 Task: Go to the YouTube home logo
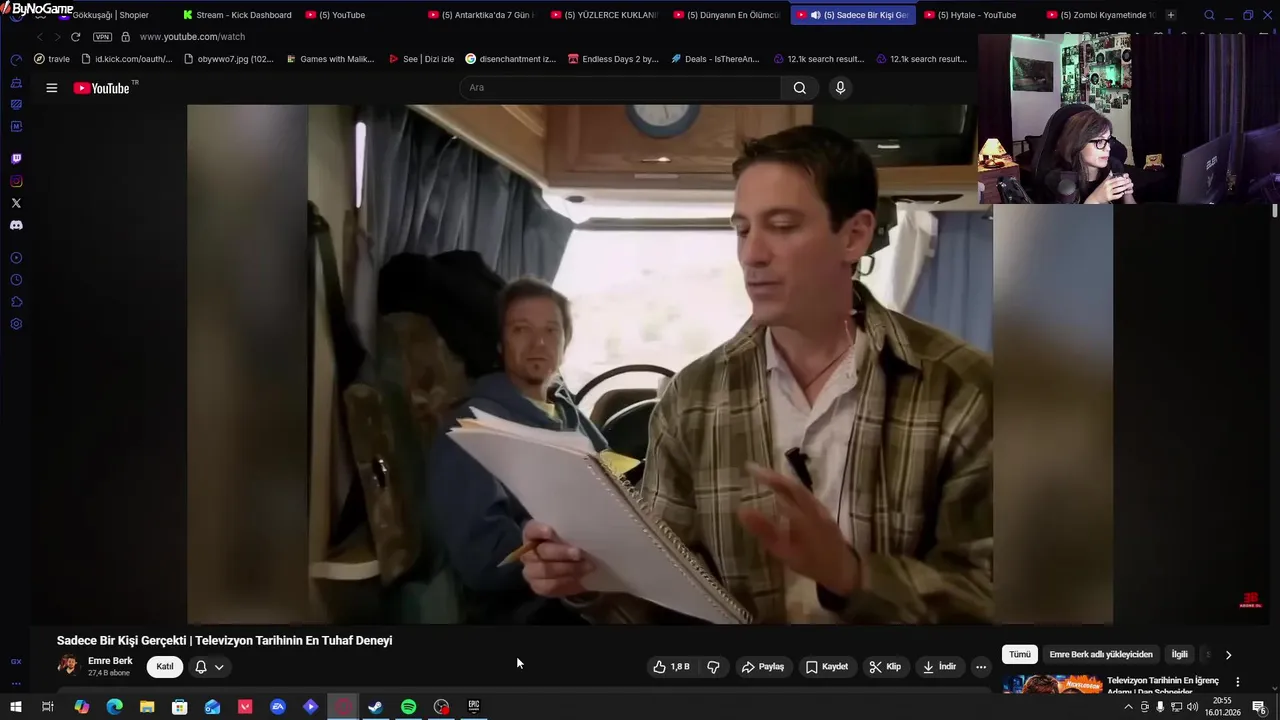coord(102,88)
